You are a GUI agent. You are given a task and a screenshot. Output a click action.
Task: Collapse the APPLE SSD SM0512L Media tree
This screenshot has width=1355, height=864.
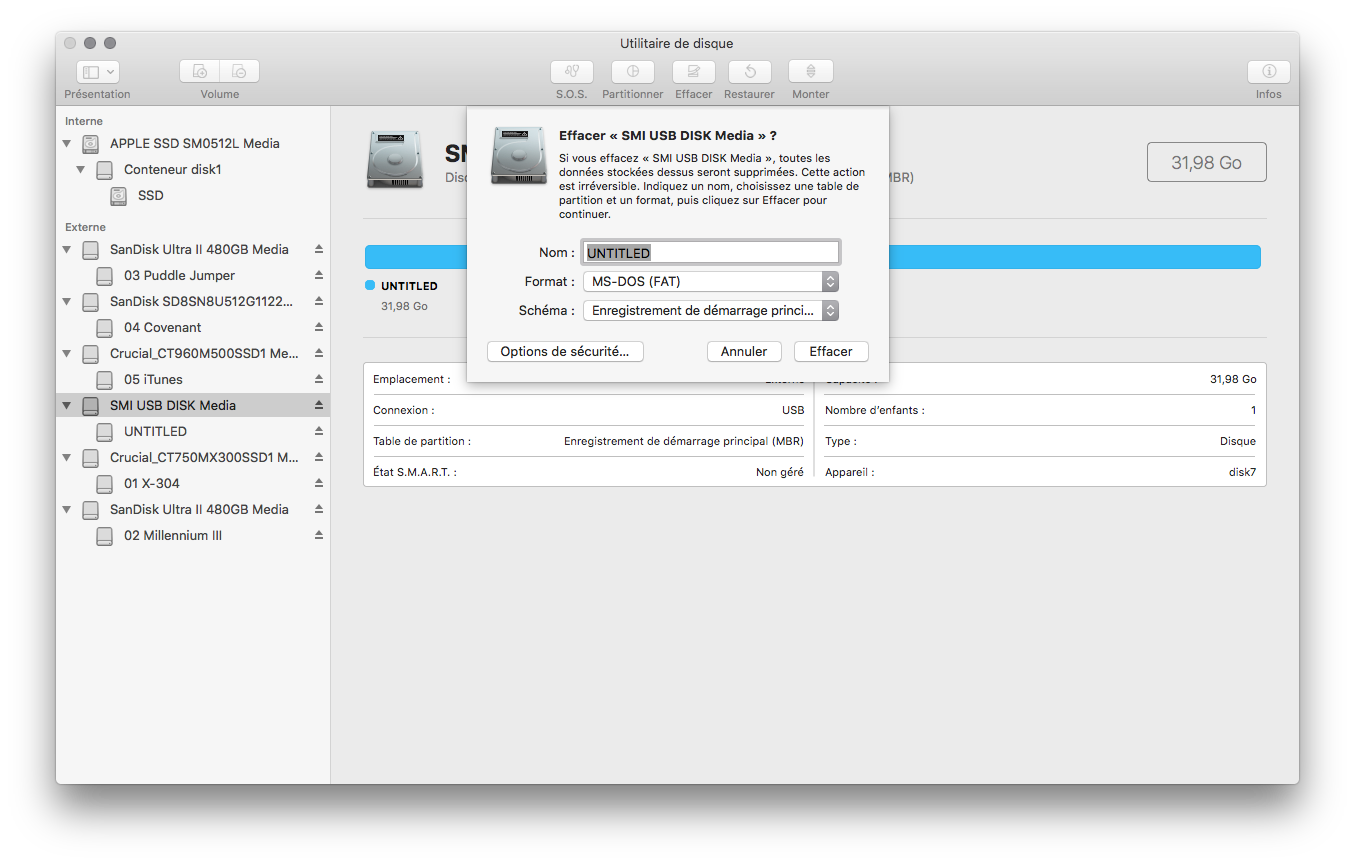[67, 143]
